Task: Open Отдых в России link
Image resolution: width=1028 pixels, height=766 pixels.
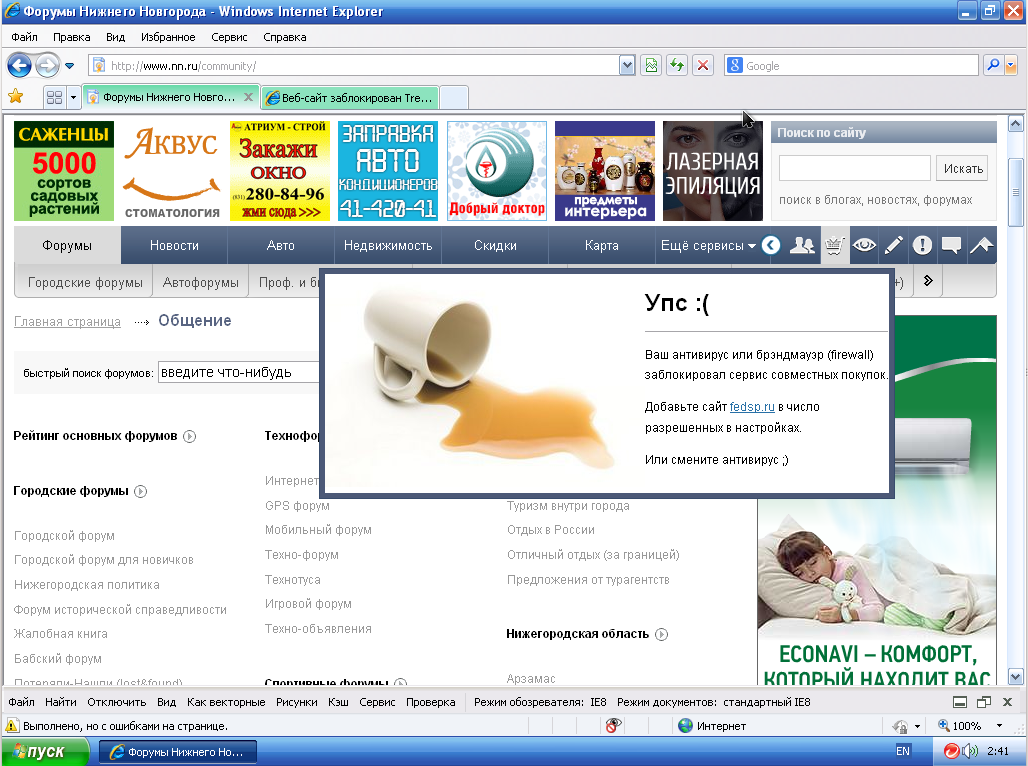Action: point(551,530)
